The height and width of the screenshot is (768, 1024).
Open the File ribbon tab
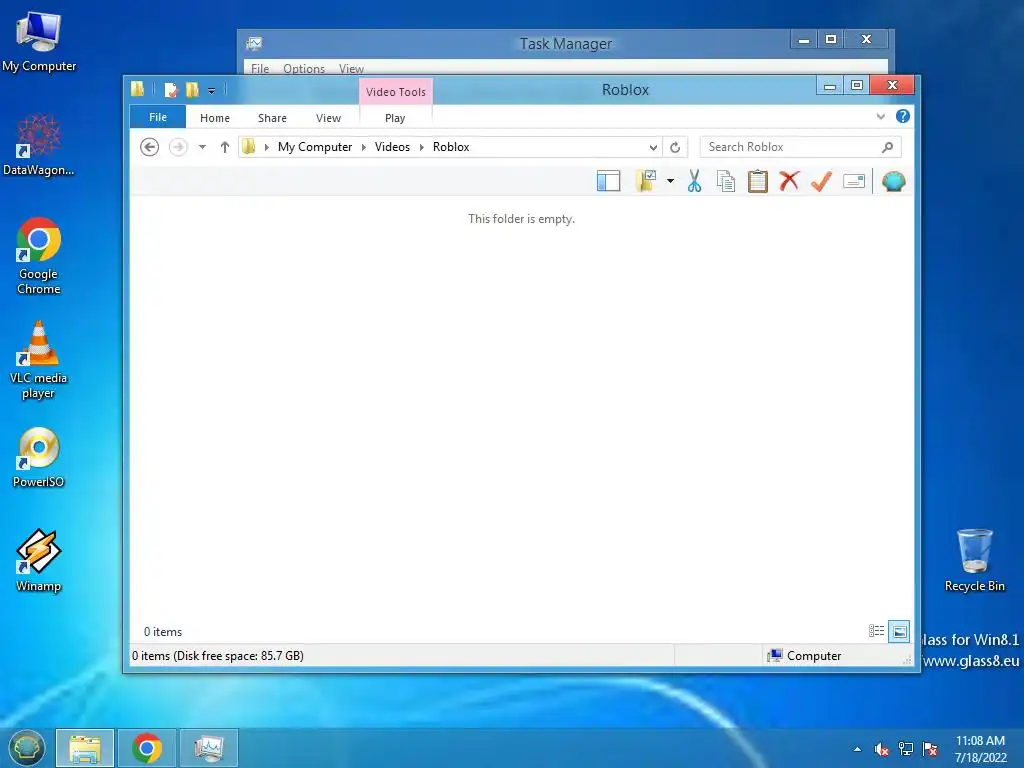(158, 117)
